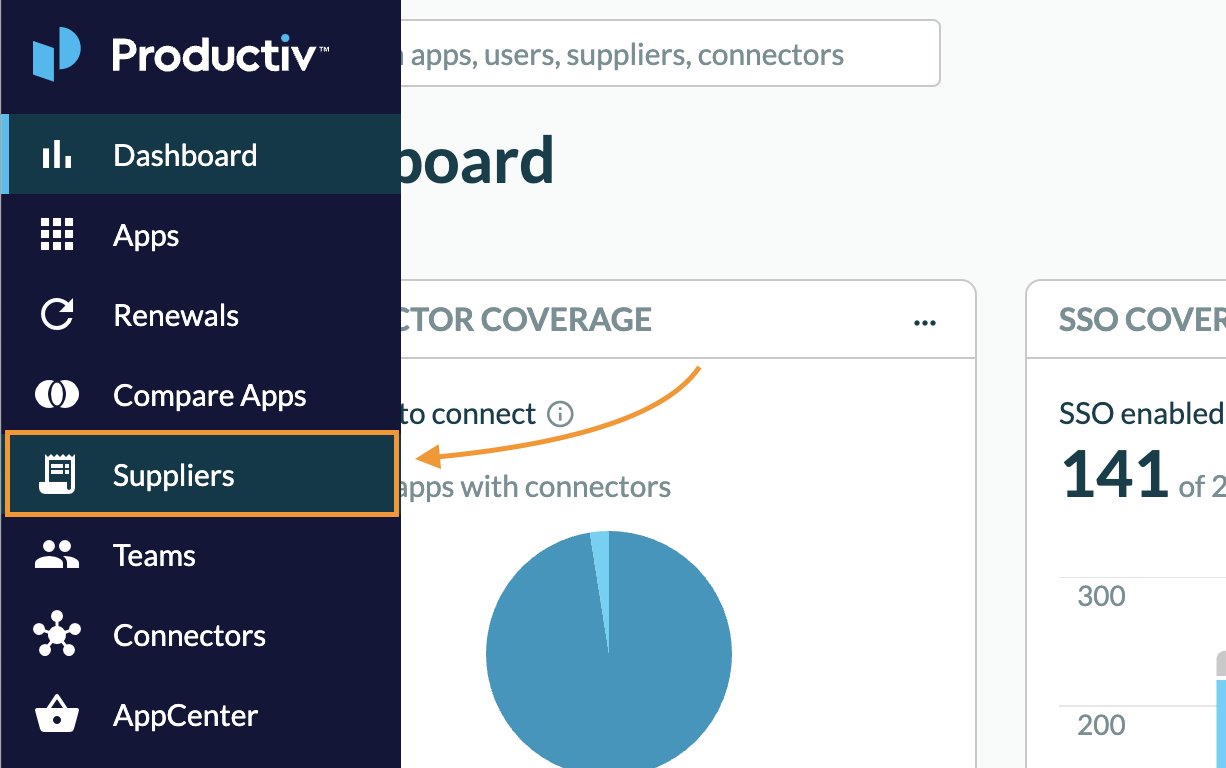1226x768 pixels.
Task: Click the Apps grid icon
Action: click(56, 235)
